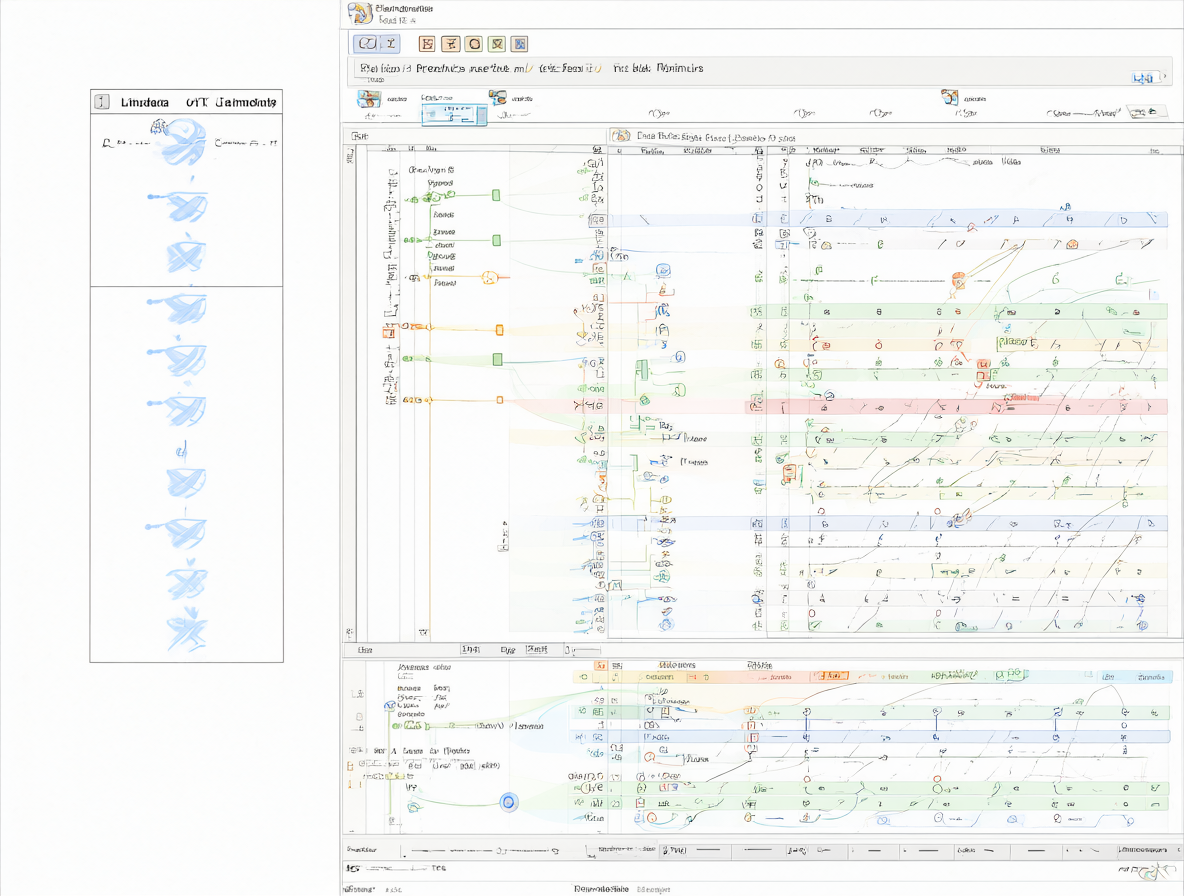Expand the small chevron at the gray bar's right end
The width and height of the screenshot is (1184, 896).
(x=1164, y=76)
